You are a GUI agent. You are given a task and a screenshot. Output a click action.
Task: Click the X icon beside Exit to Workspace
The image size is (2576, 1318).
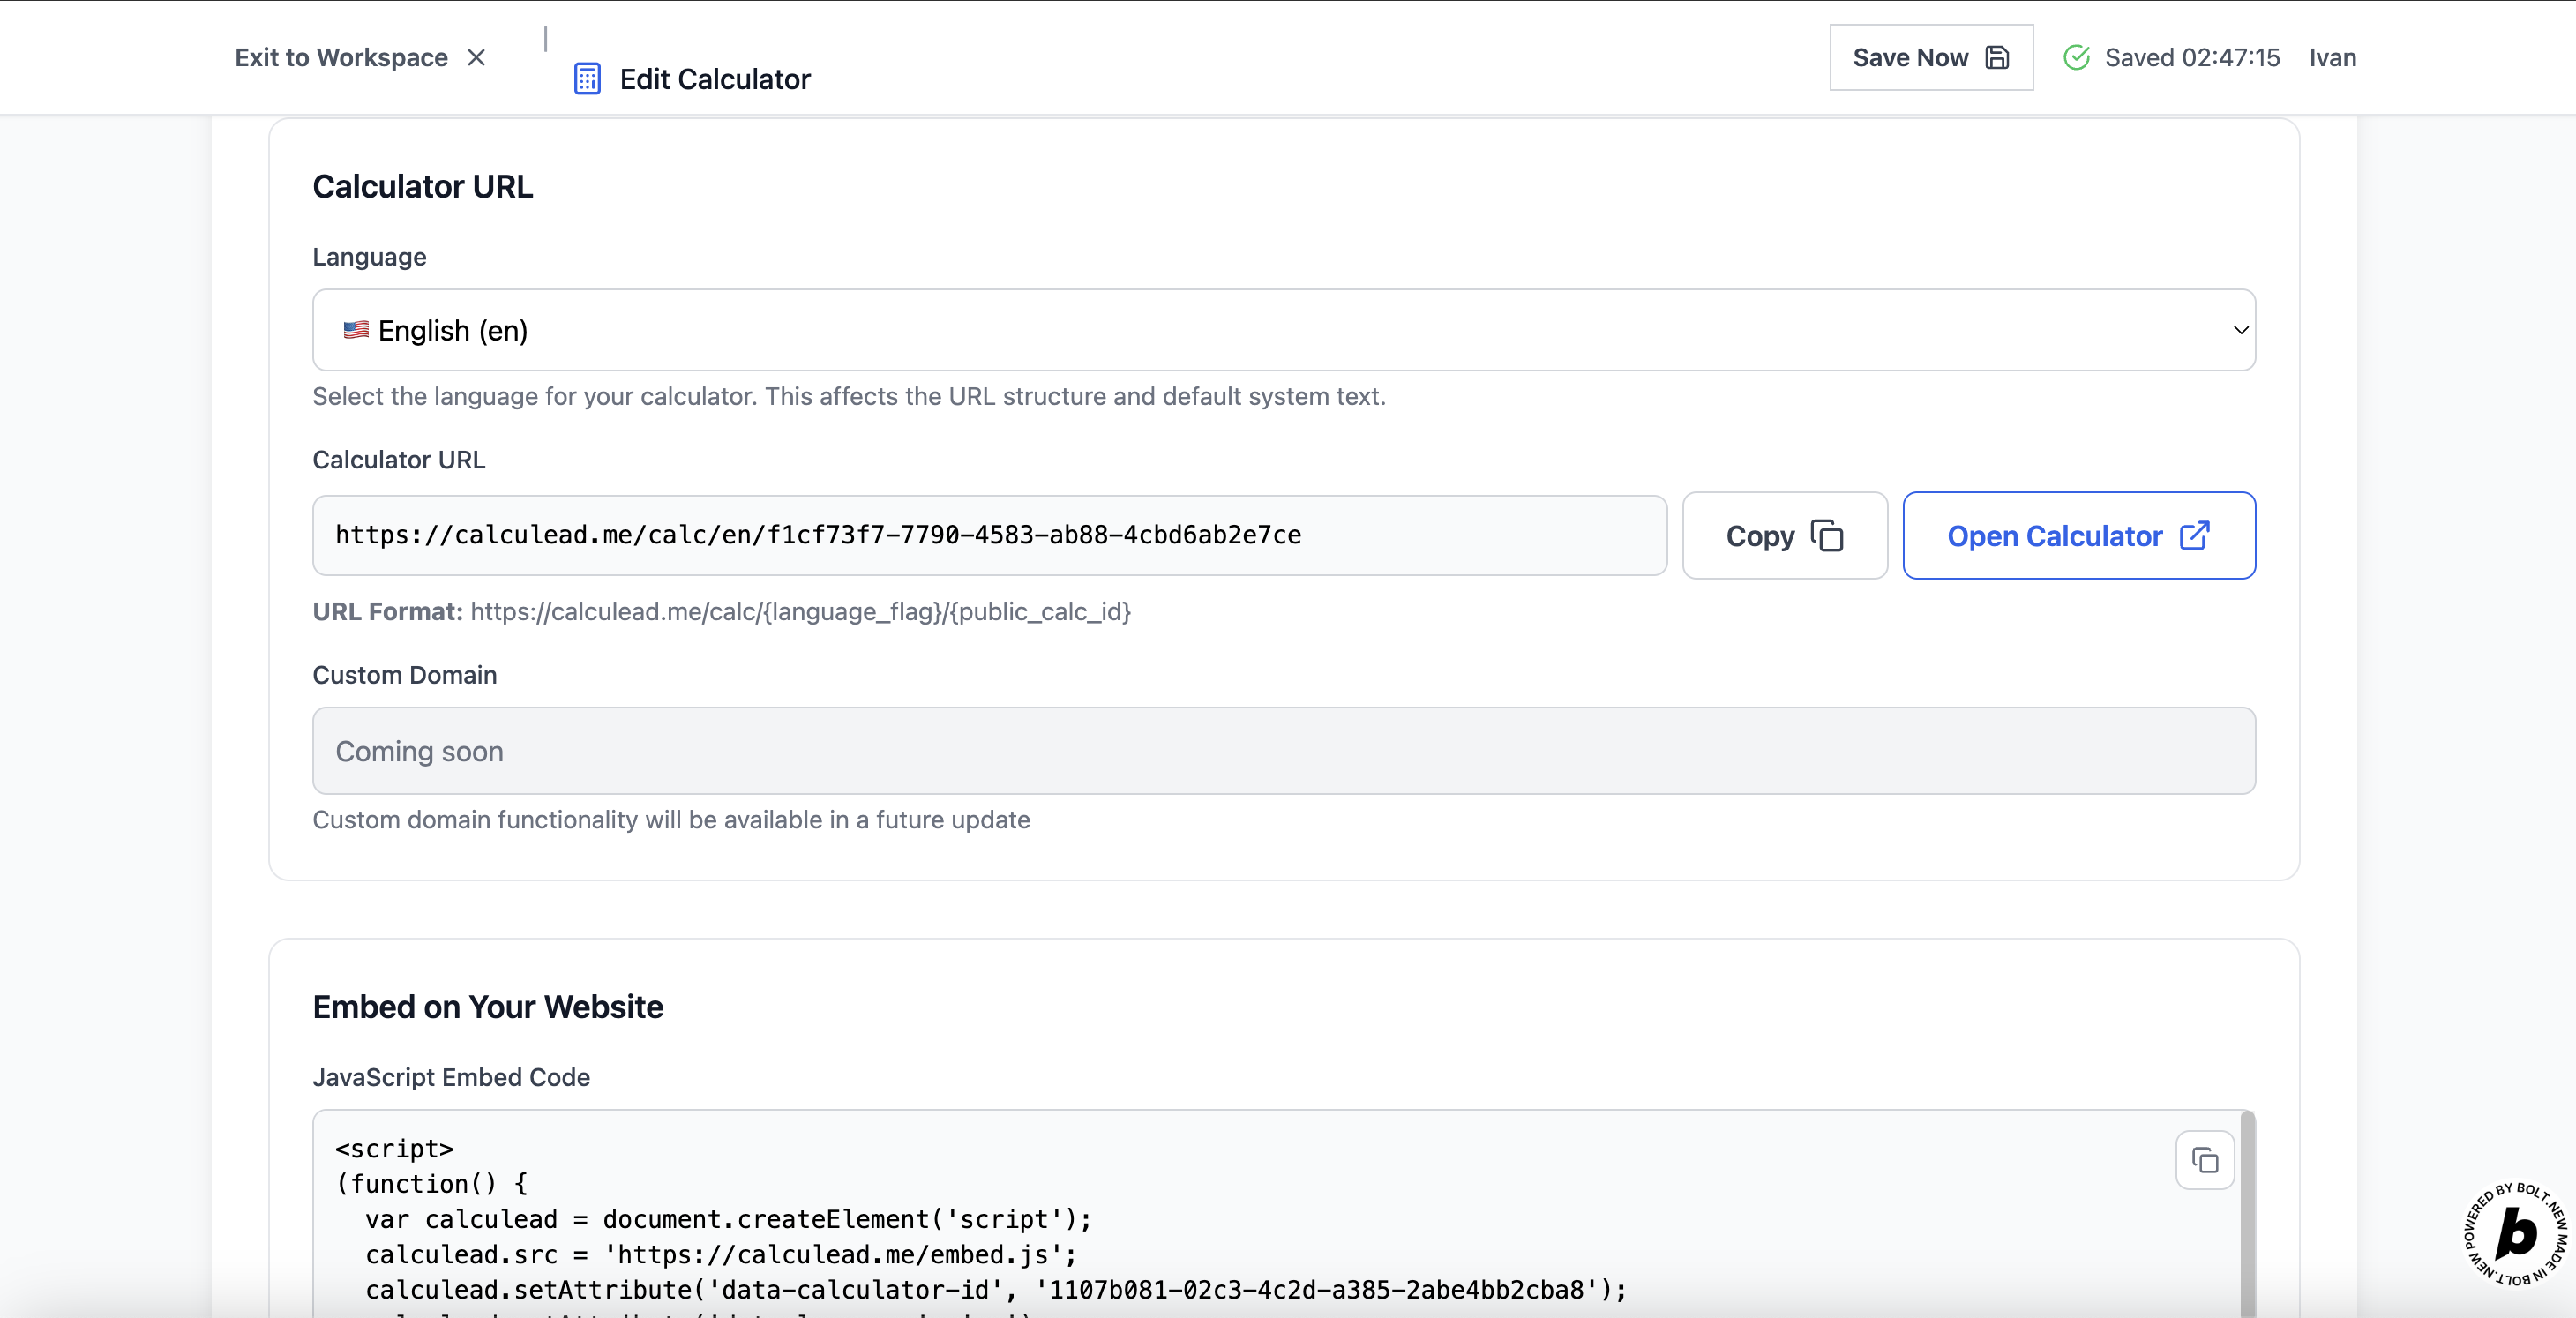coord(476,58)
